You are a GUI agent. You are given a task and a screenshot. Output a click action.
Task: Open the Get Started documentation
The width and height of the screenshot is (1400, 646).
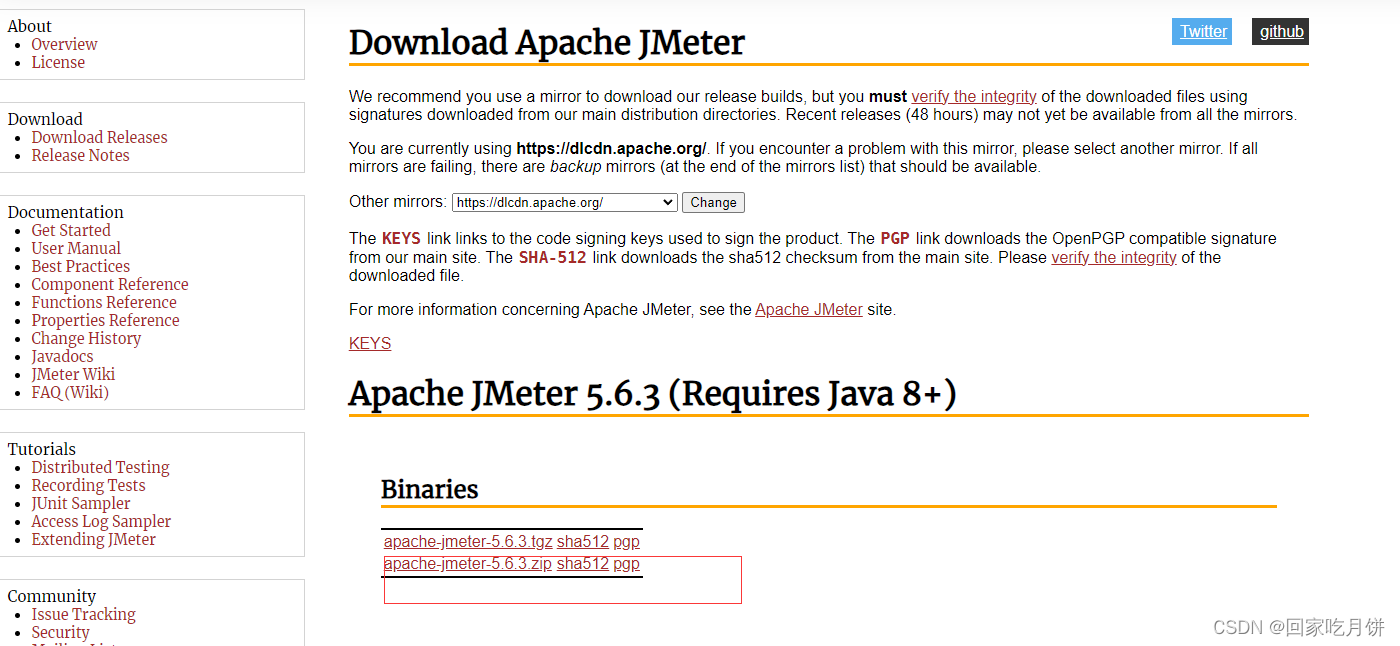click(x=71, y=230)
